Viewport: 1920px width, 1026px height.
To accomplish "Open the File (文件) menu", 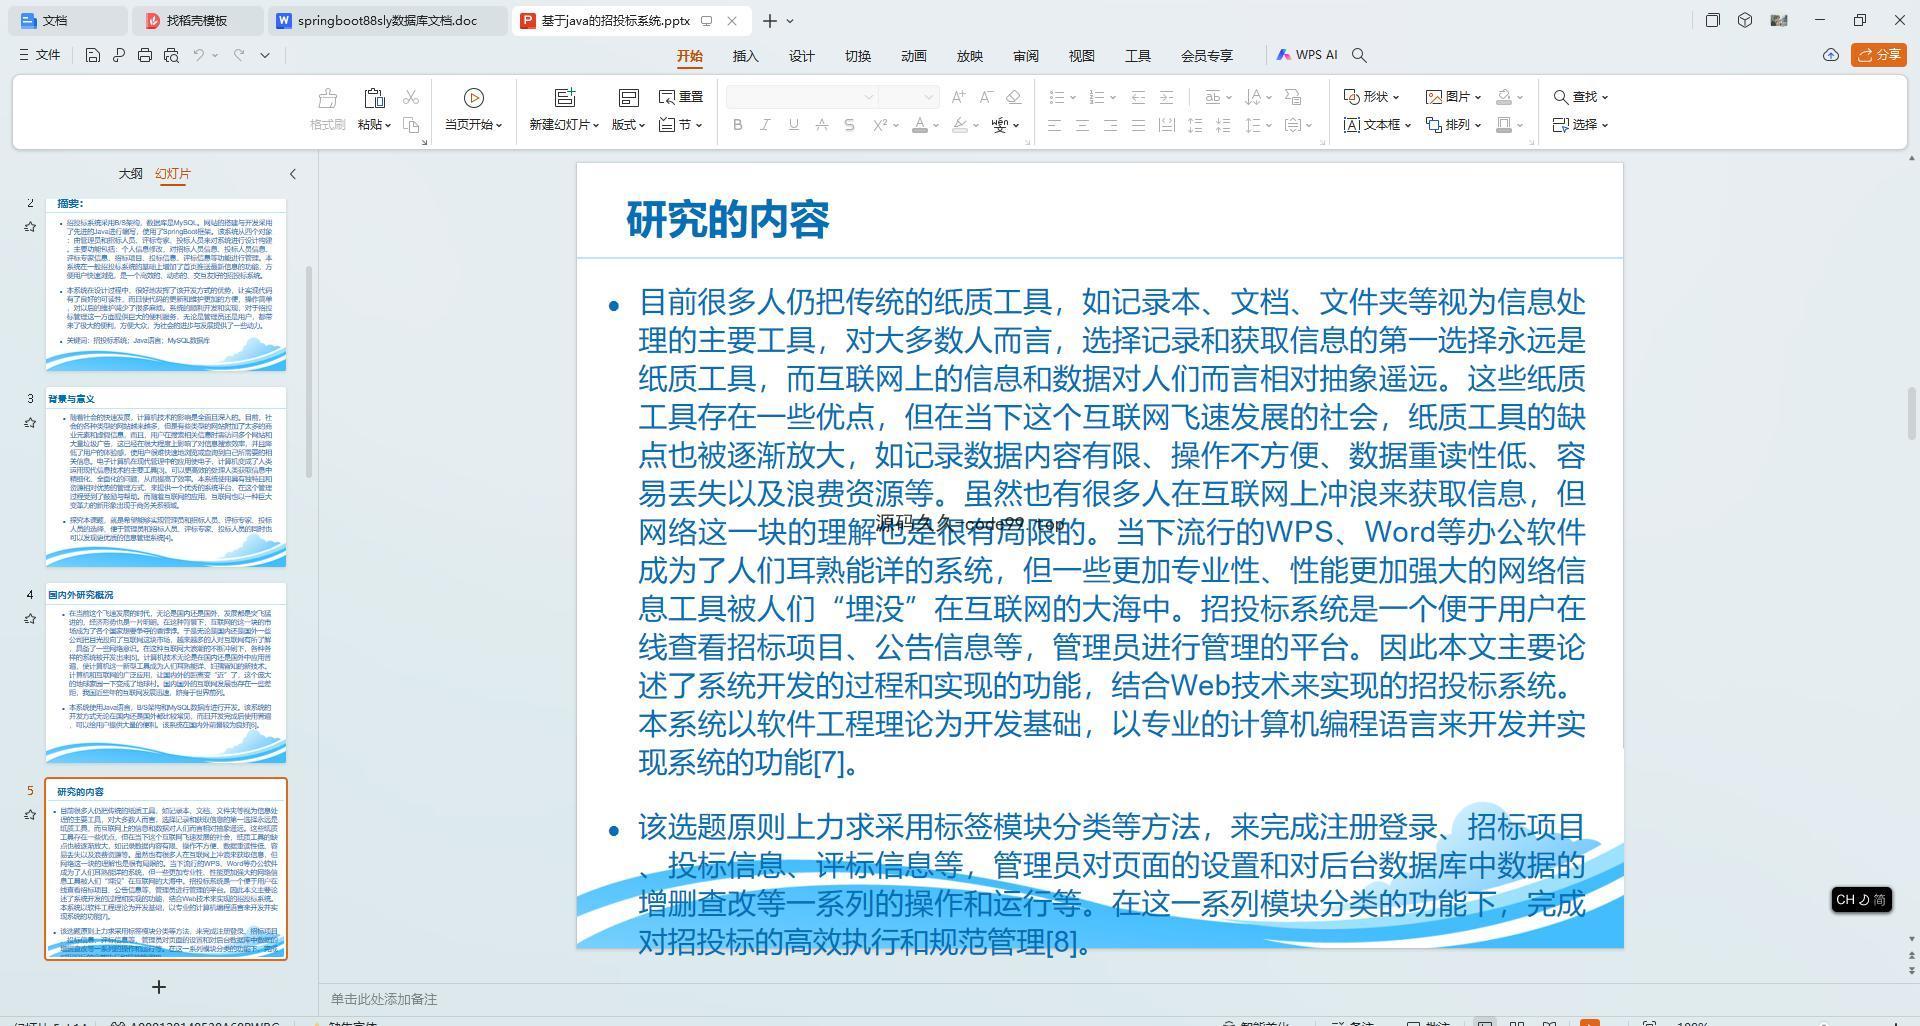I will tap(40, 55).
